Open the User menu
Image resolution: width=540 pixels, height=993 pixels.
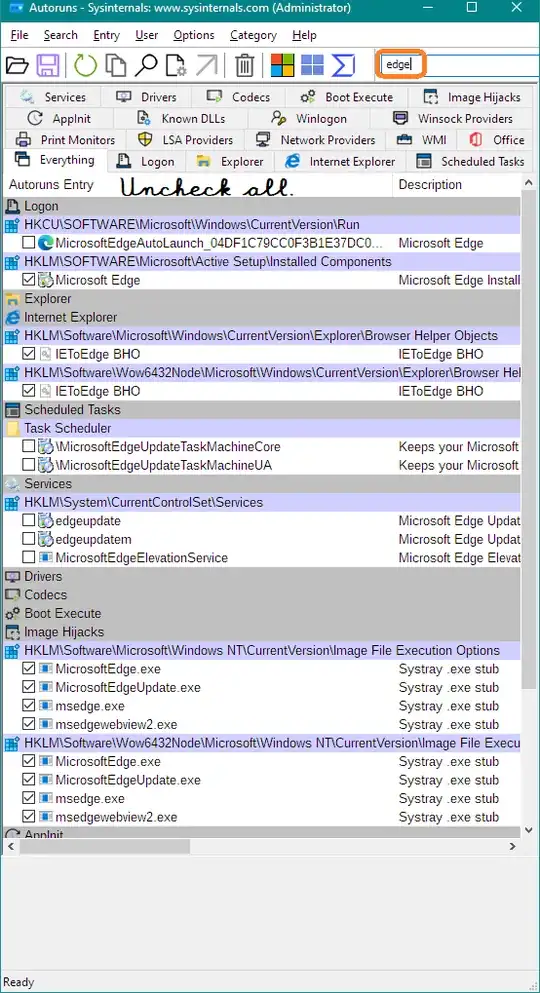[x=147, y=35]
